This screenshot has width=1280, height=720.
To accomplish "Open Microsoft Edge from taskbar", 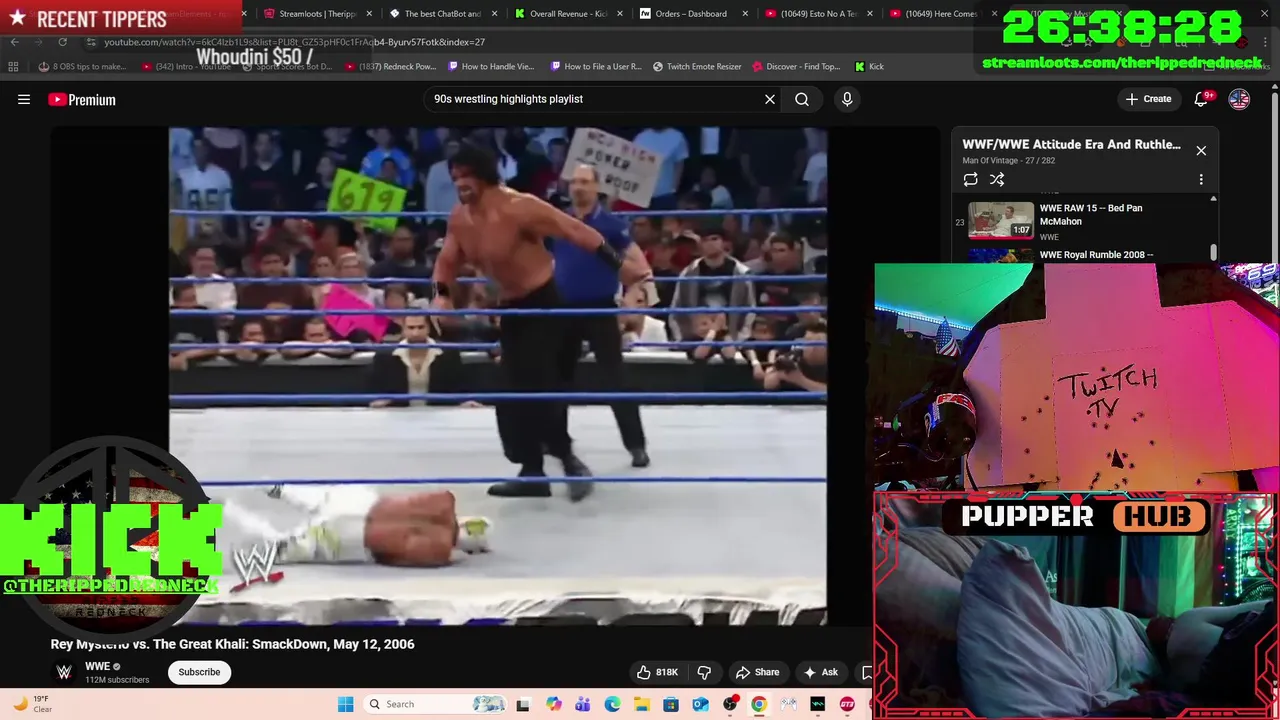I will coord(612,704).
